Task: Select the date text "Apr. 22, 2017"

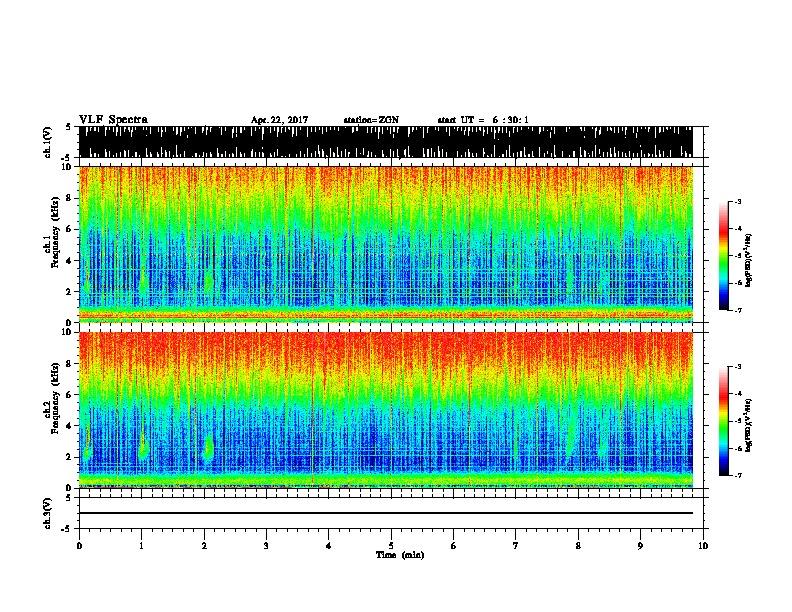Action: pos(279,120)
